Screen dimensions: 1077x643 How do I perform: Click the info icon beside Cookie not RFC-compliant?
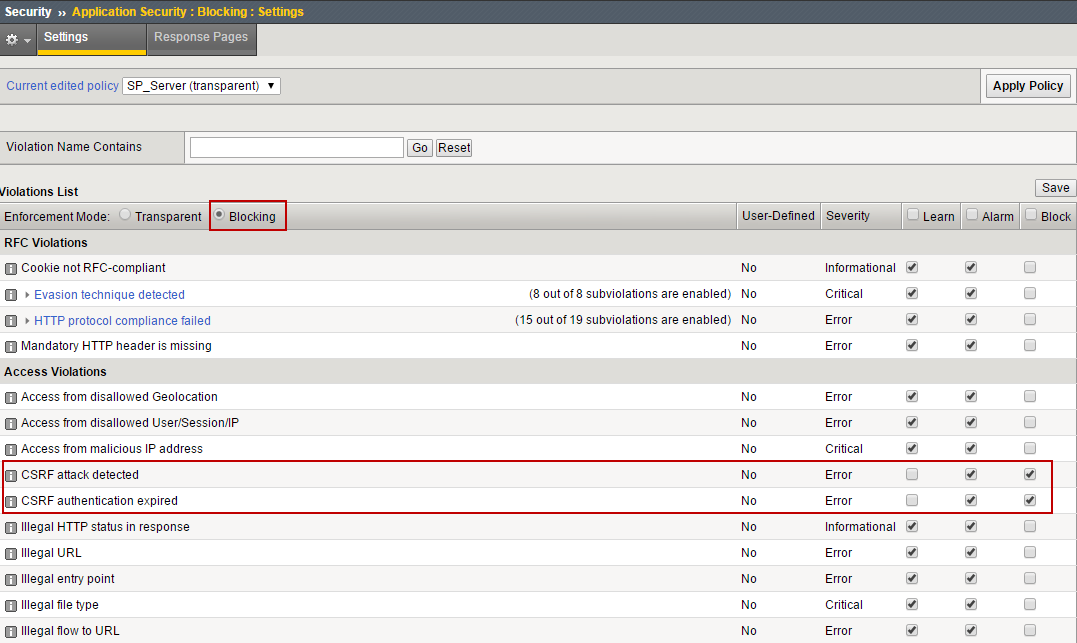pos(11,268)
